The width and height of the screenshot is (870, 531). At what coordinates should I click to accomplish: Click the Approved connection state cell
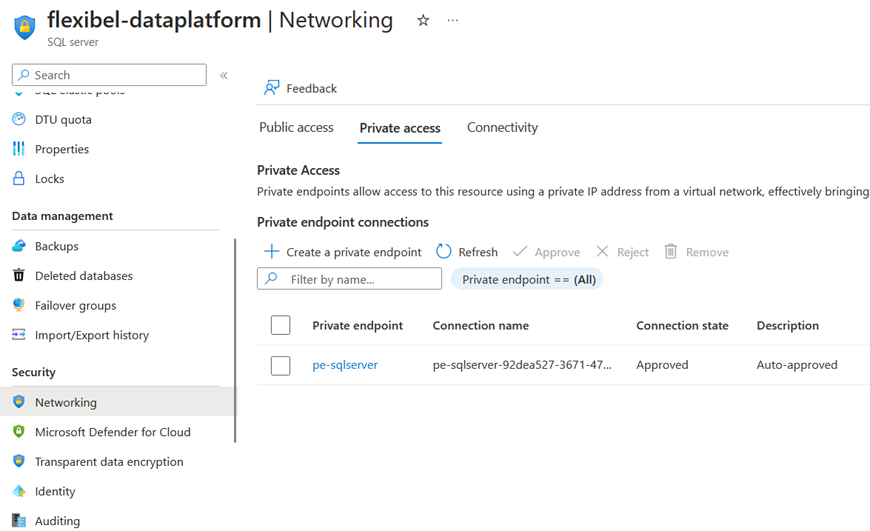click(x=662, y=365)
